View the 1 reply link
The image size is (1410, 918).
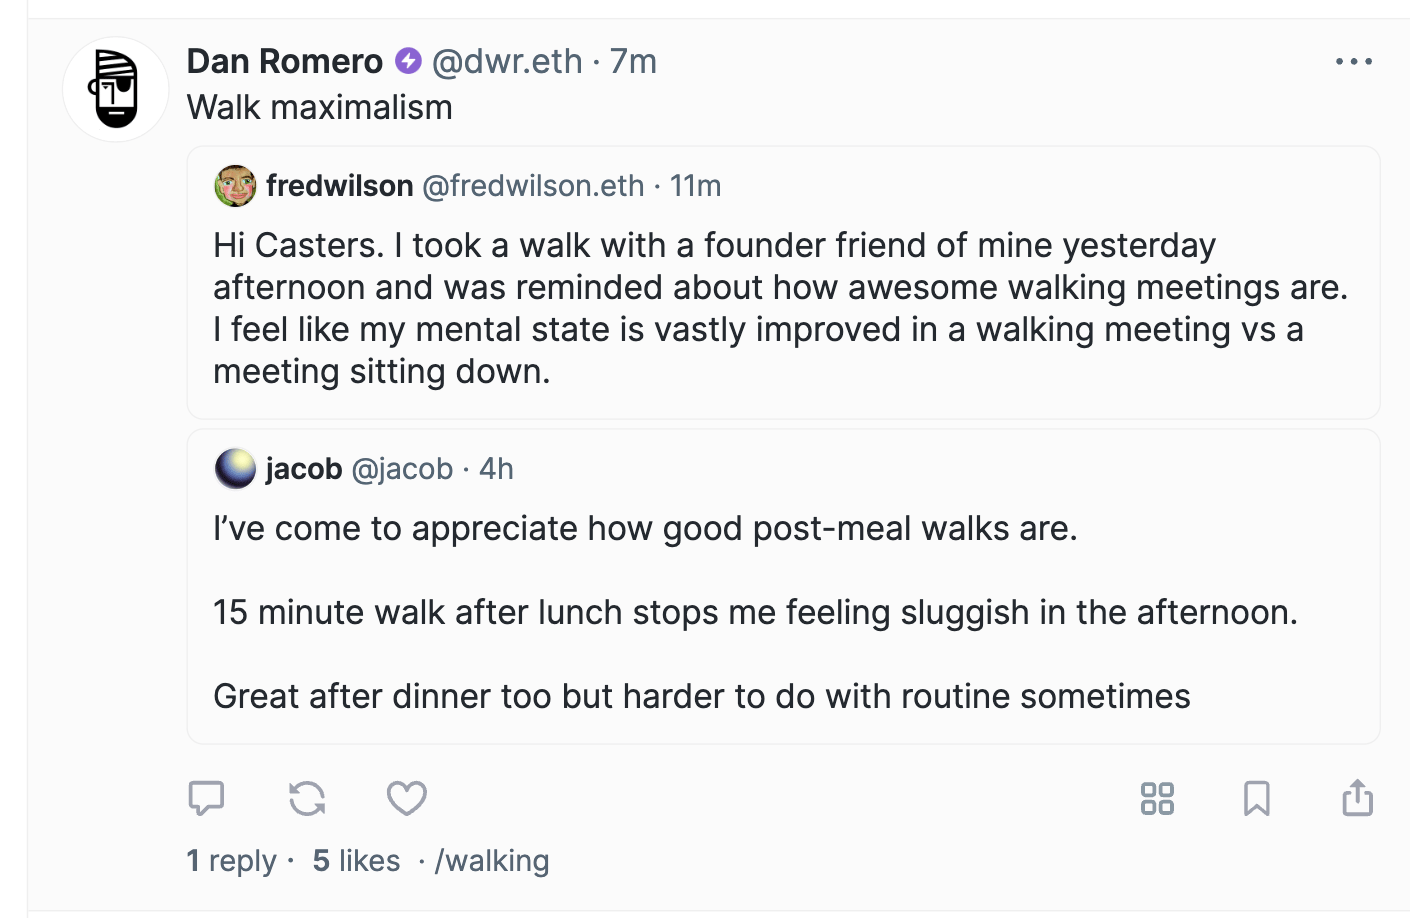(232, 861)
